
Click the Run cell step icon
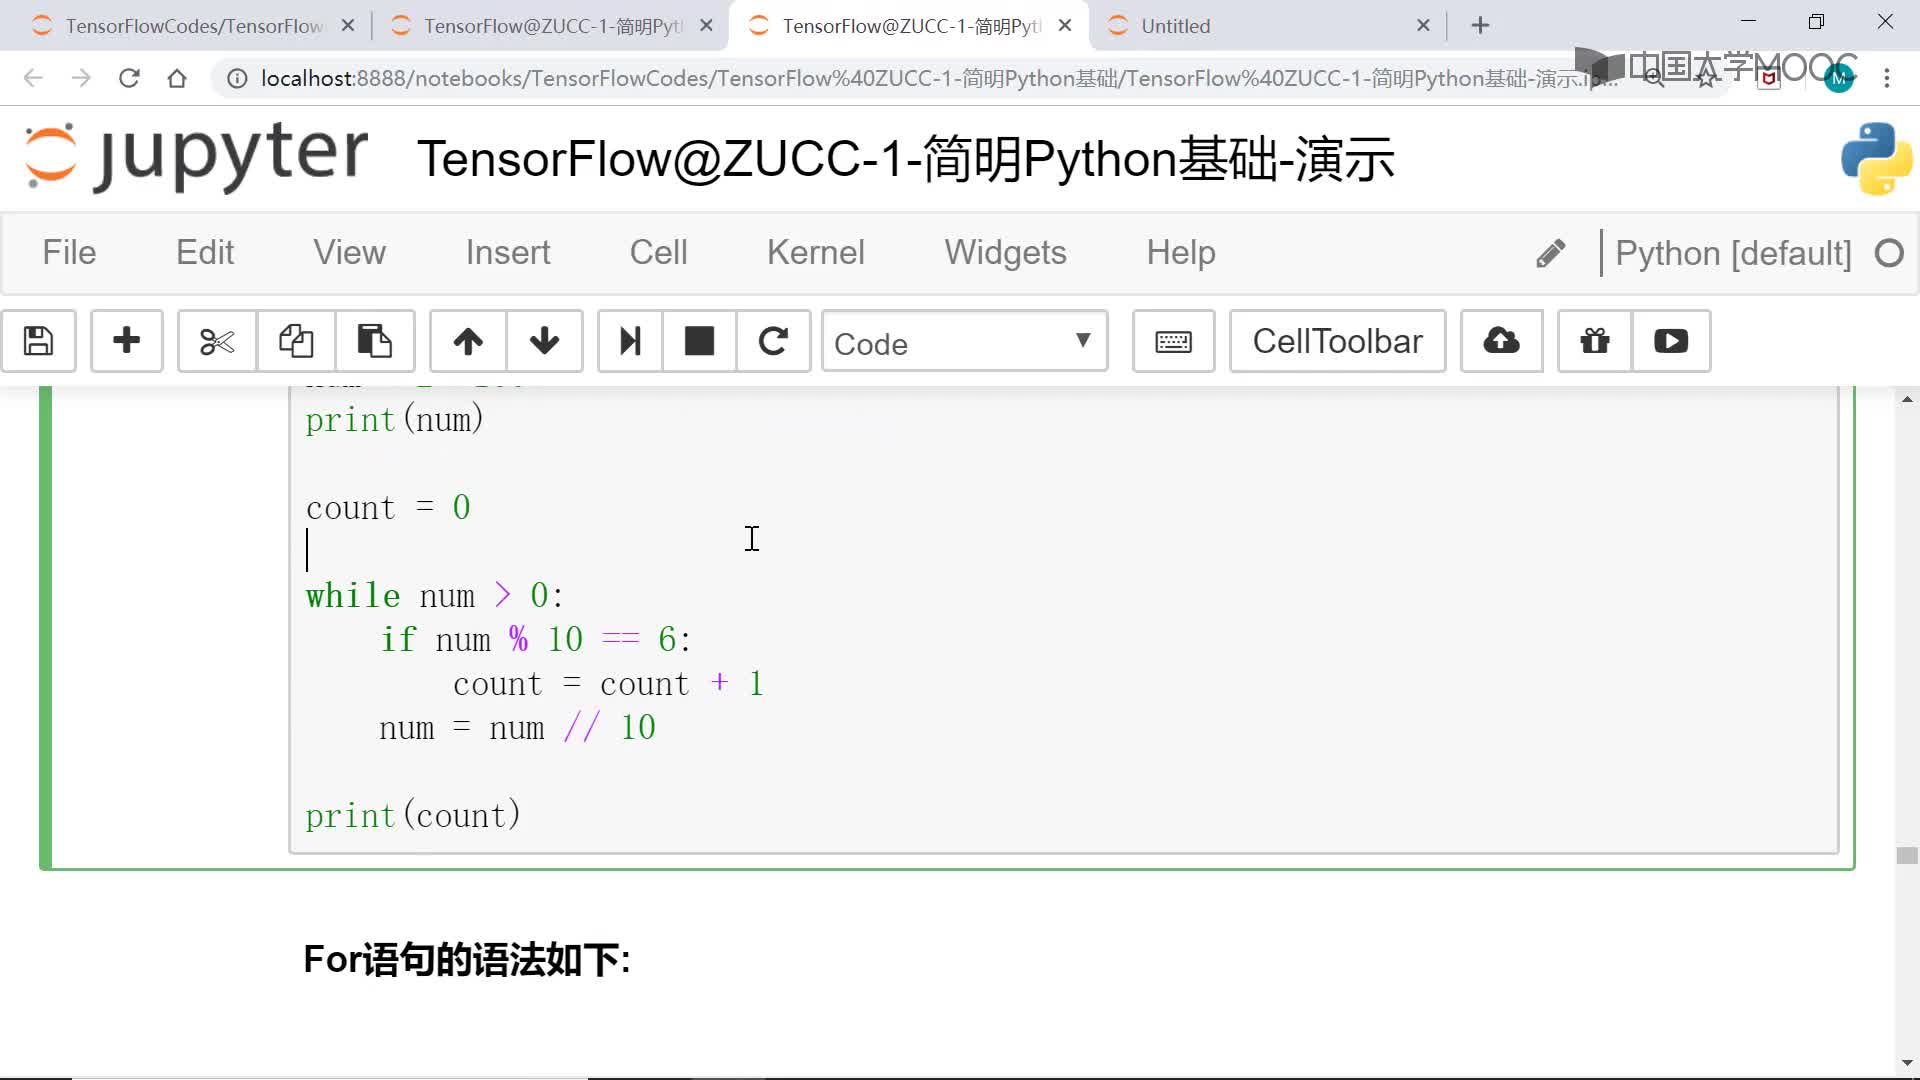tap(630, 342)
